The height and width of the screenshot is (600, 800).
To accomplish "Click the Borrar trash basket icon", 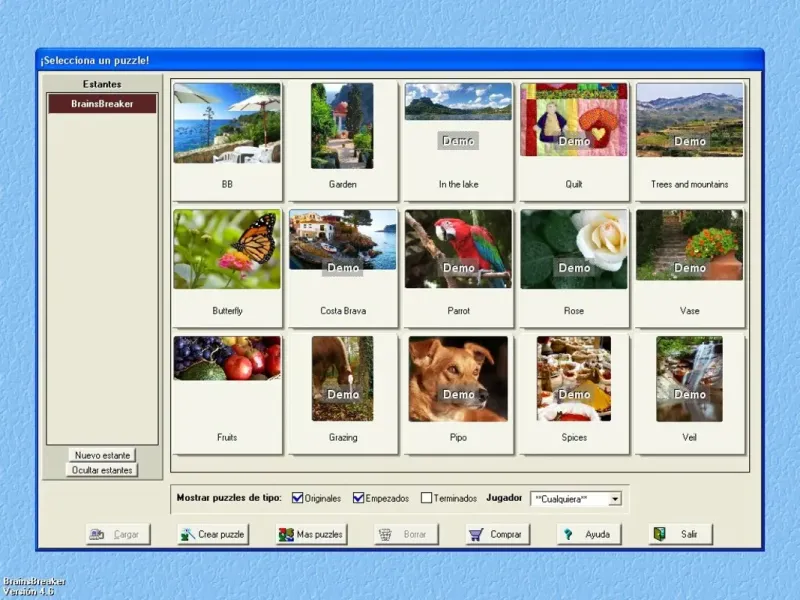I will click(x=385, y=534).
